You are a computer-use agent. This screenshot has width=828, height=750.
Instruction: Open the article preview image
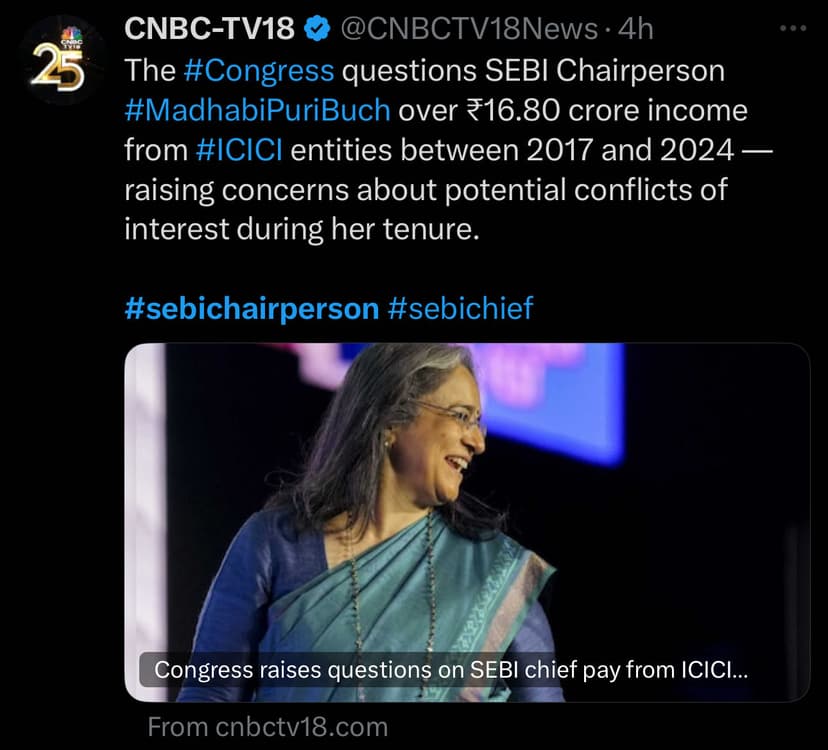coord(466,500)
